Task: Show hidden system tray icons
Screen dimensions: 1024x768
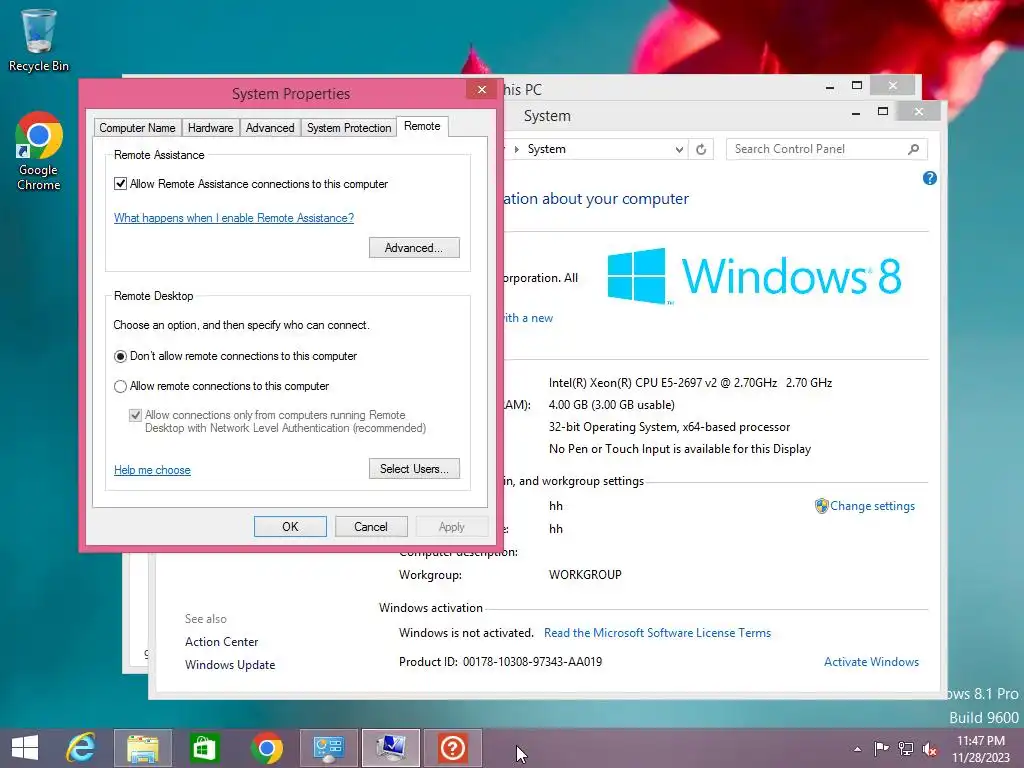Action: point(857,749)
